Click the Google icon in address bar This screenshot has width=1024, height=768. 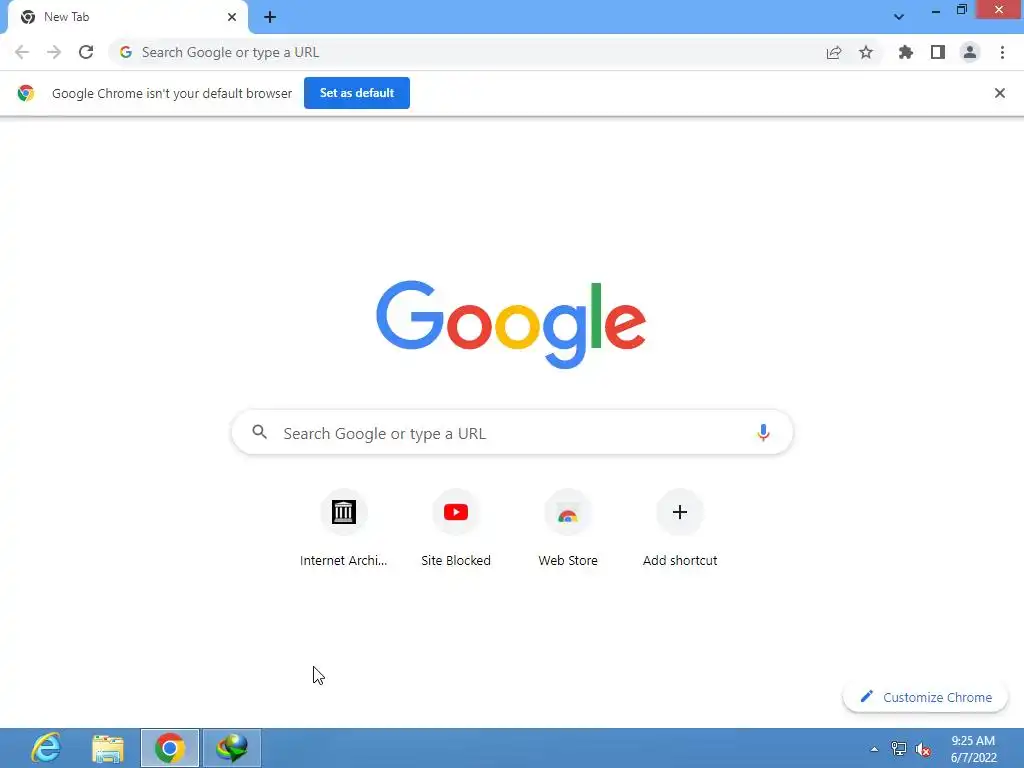(126, 52)
